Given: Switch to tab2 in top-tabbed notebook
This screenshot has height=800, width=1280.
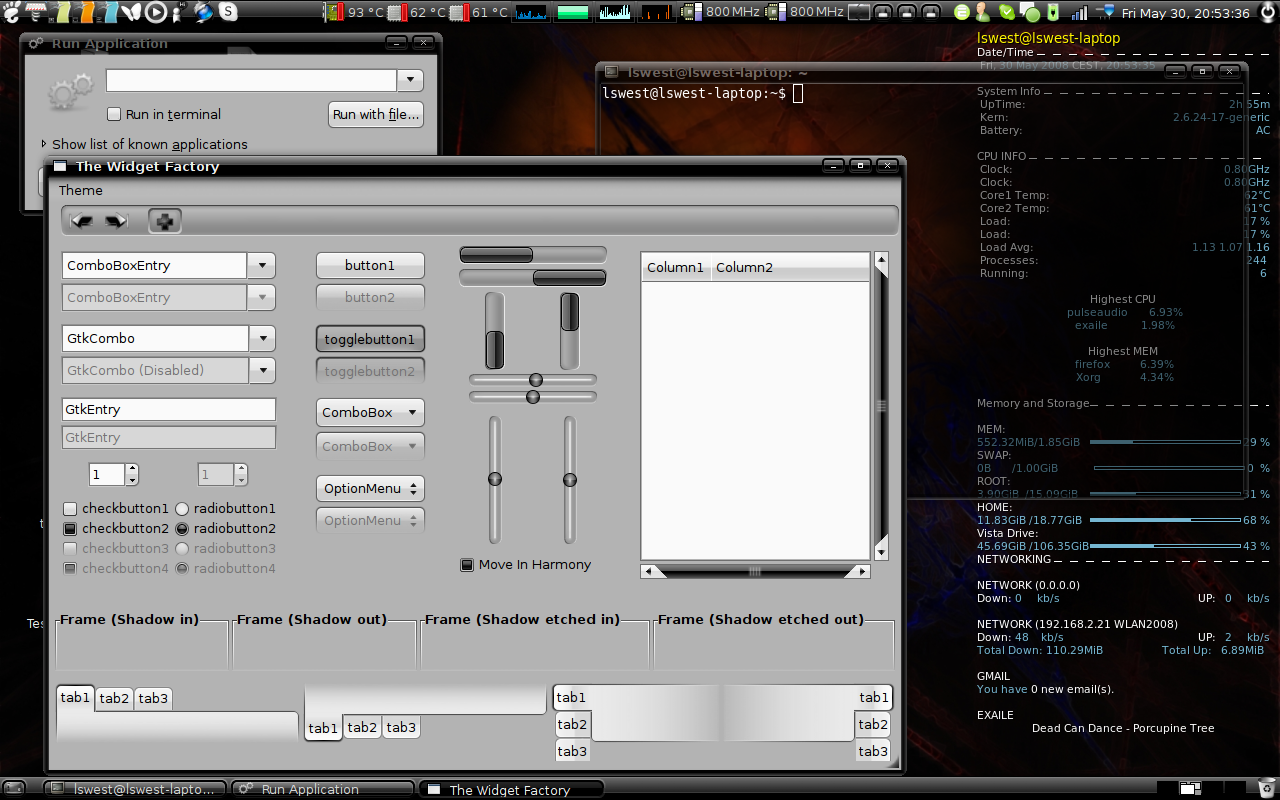Looking at the screenshot, I should pyautogui.click(x=114, y=698).
